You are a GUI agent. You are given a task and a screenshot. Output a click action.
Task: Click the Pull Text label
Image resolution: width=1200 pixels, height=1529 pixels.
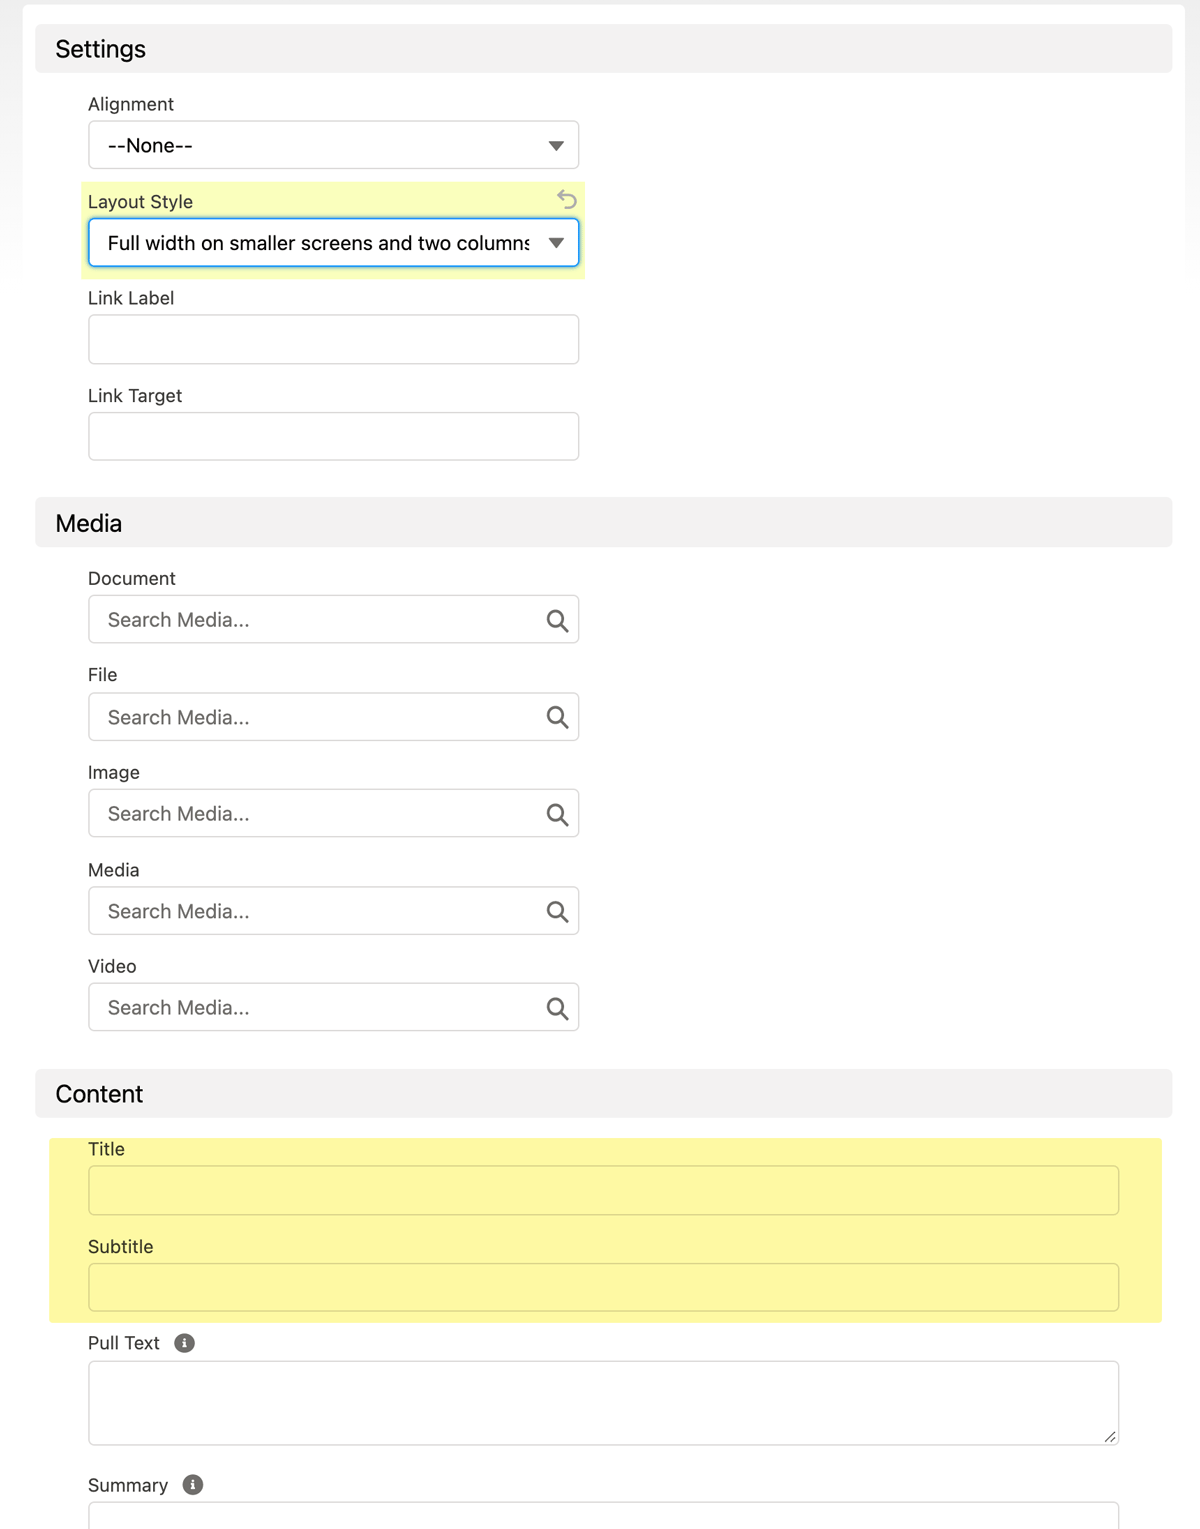123,1342
